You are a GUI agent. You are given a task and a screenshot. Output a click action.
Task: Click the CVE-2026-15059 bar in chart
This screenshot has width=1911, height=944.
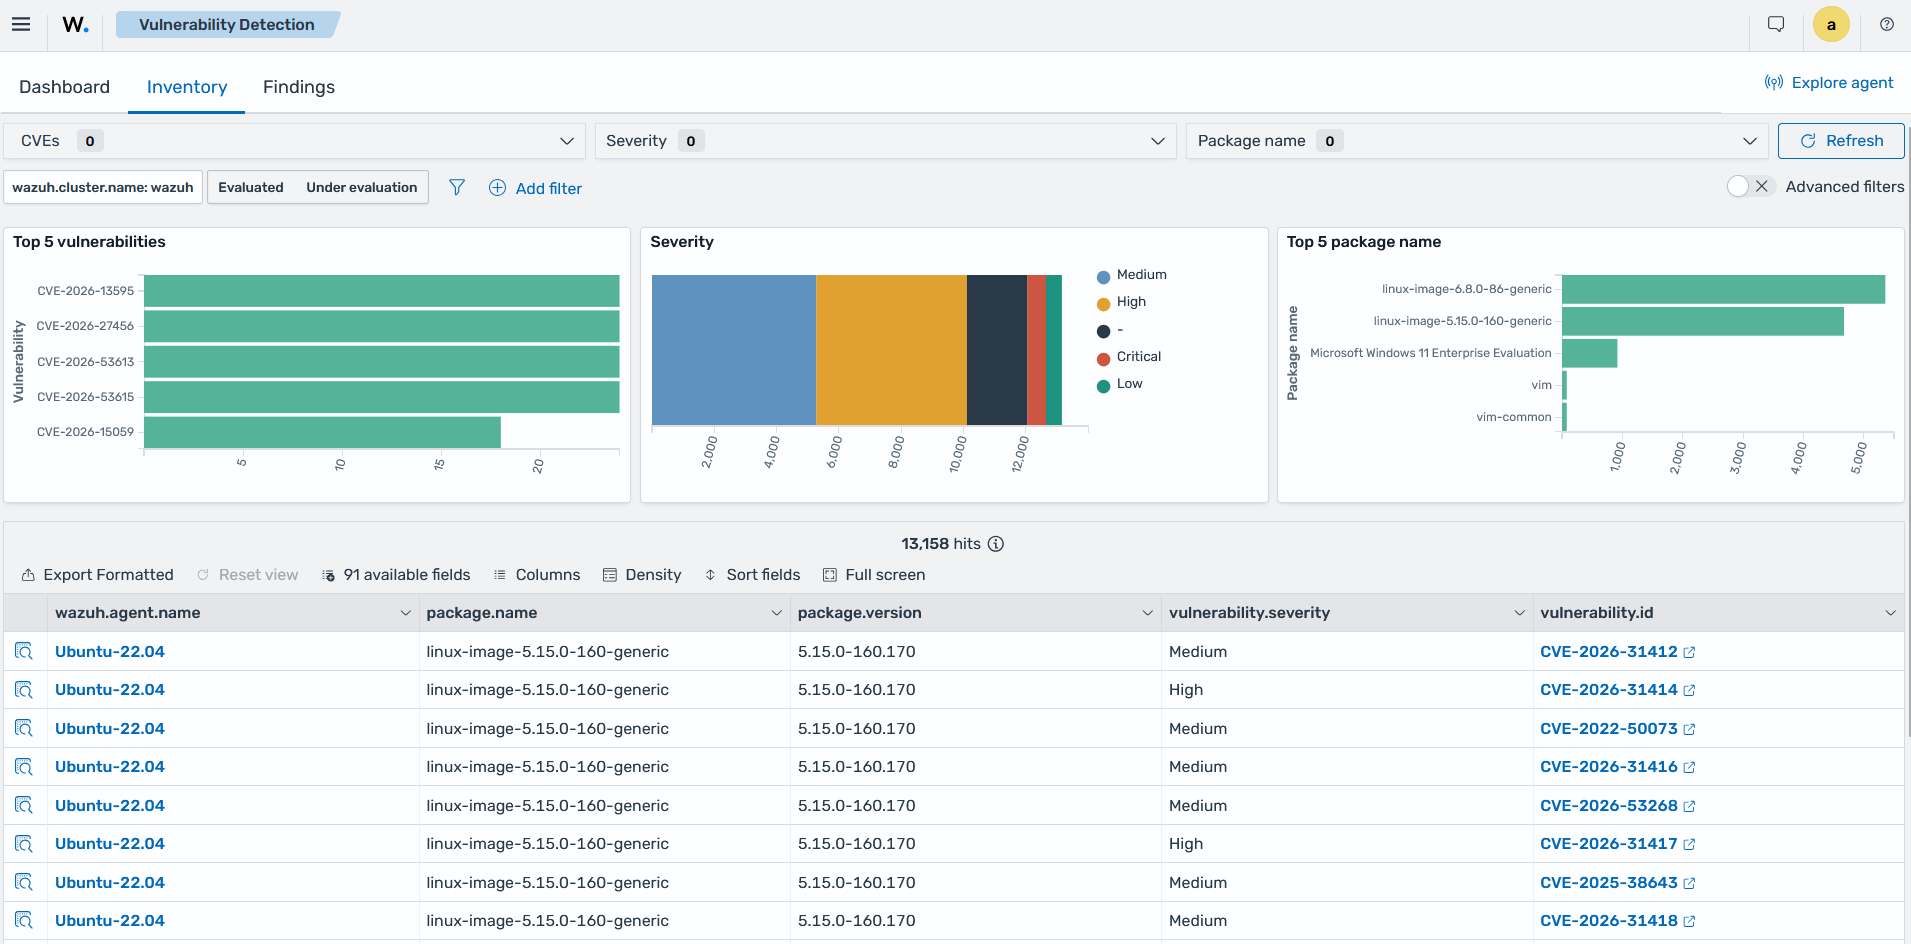coord(322,432)
